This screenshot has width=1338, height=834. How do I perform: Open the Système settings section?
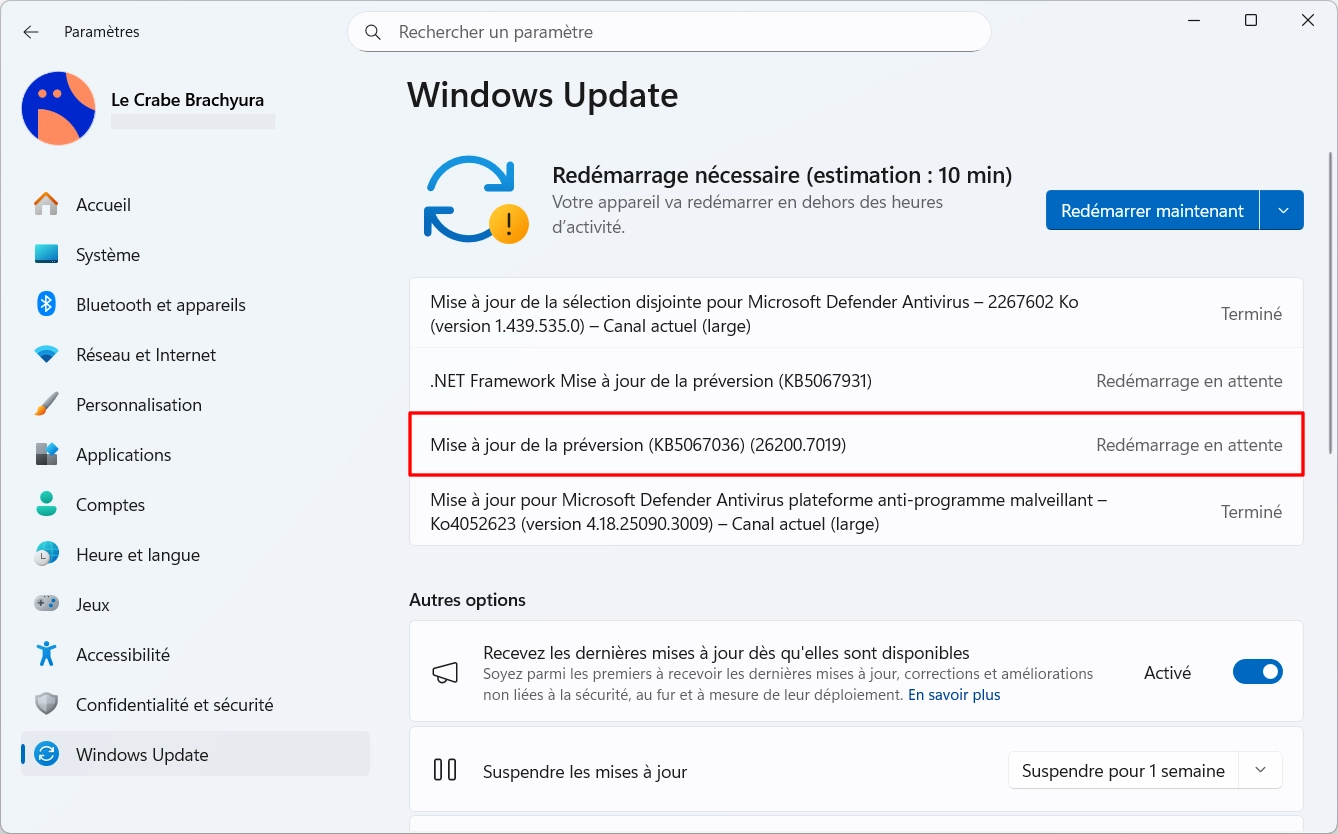(x=108, y=254)
